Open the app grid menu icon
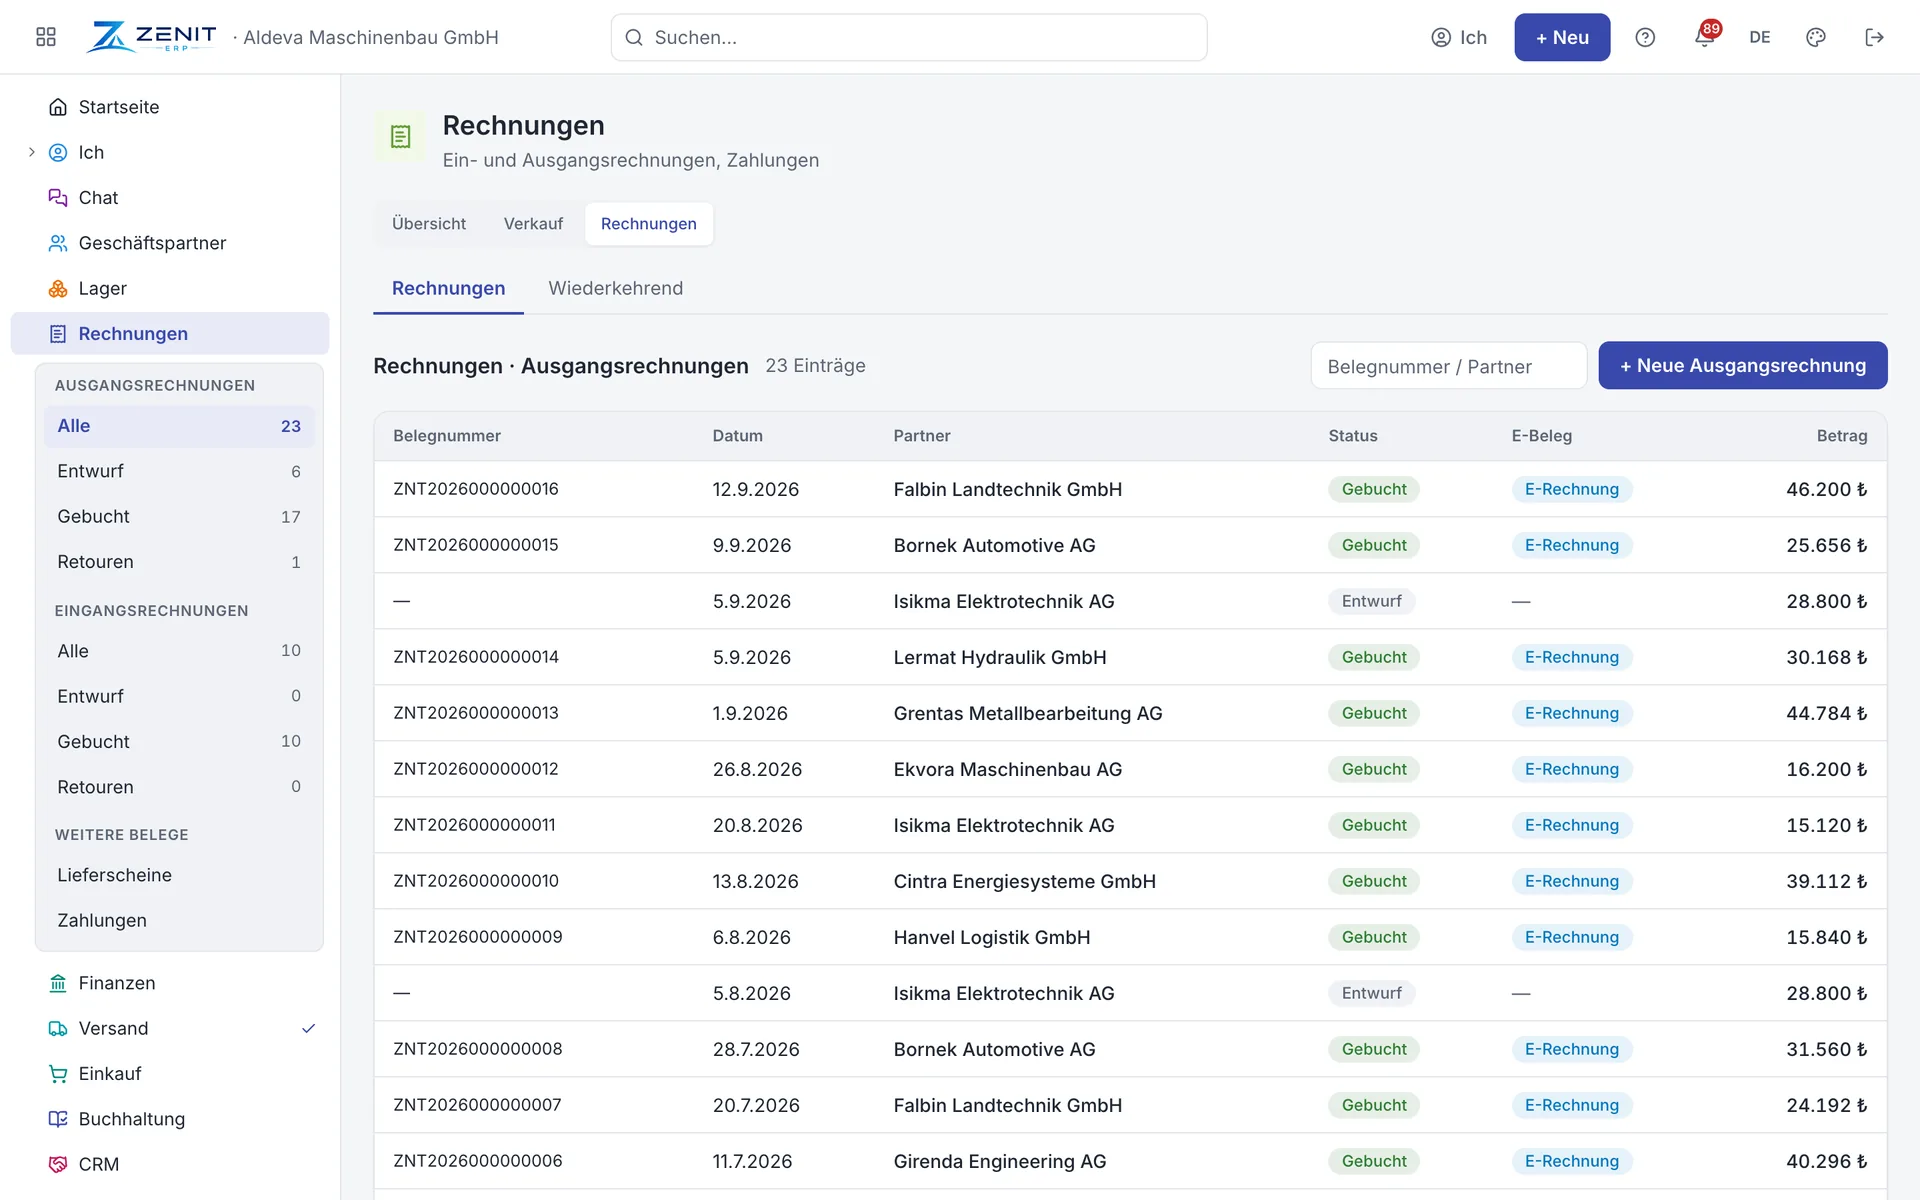 46,37
